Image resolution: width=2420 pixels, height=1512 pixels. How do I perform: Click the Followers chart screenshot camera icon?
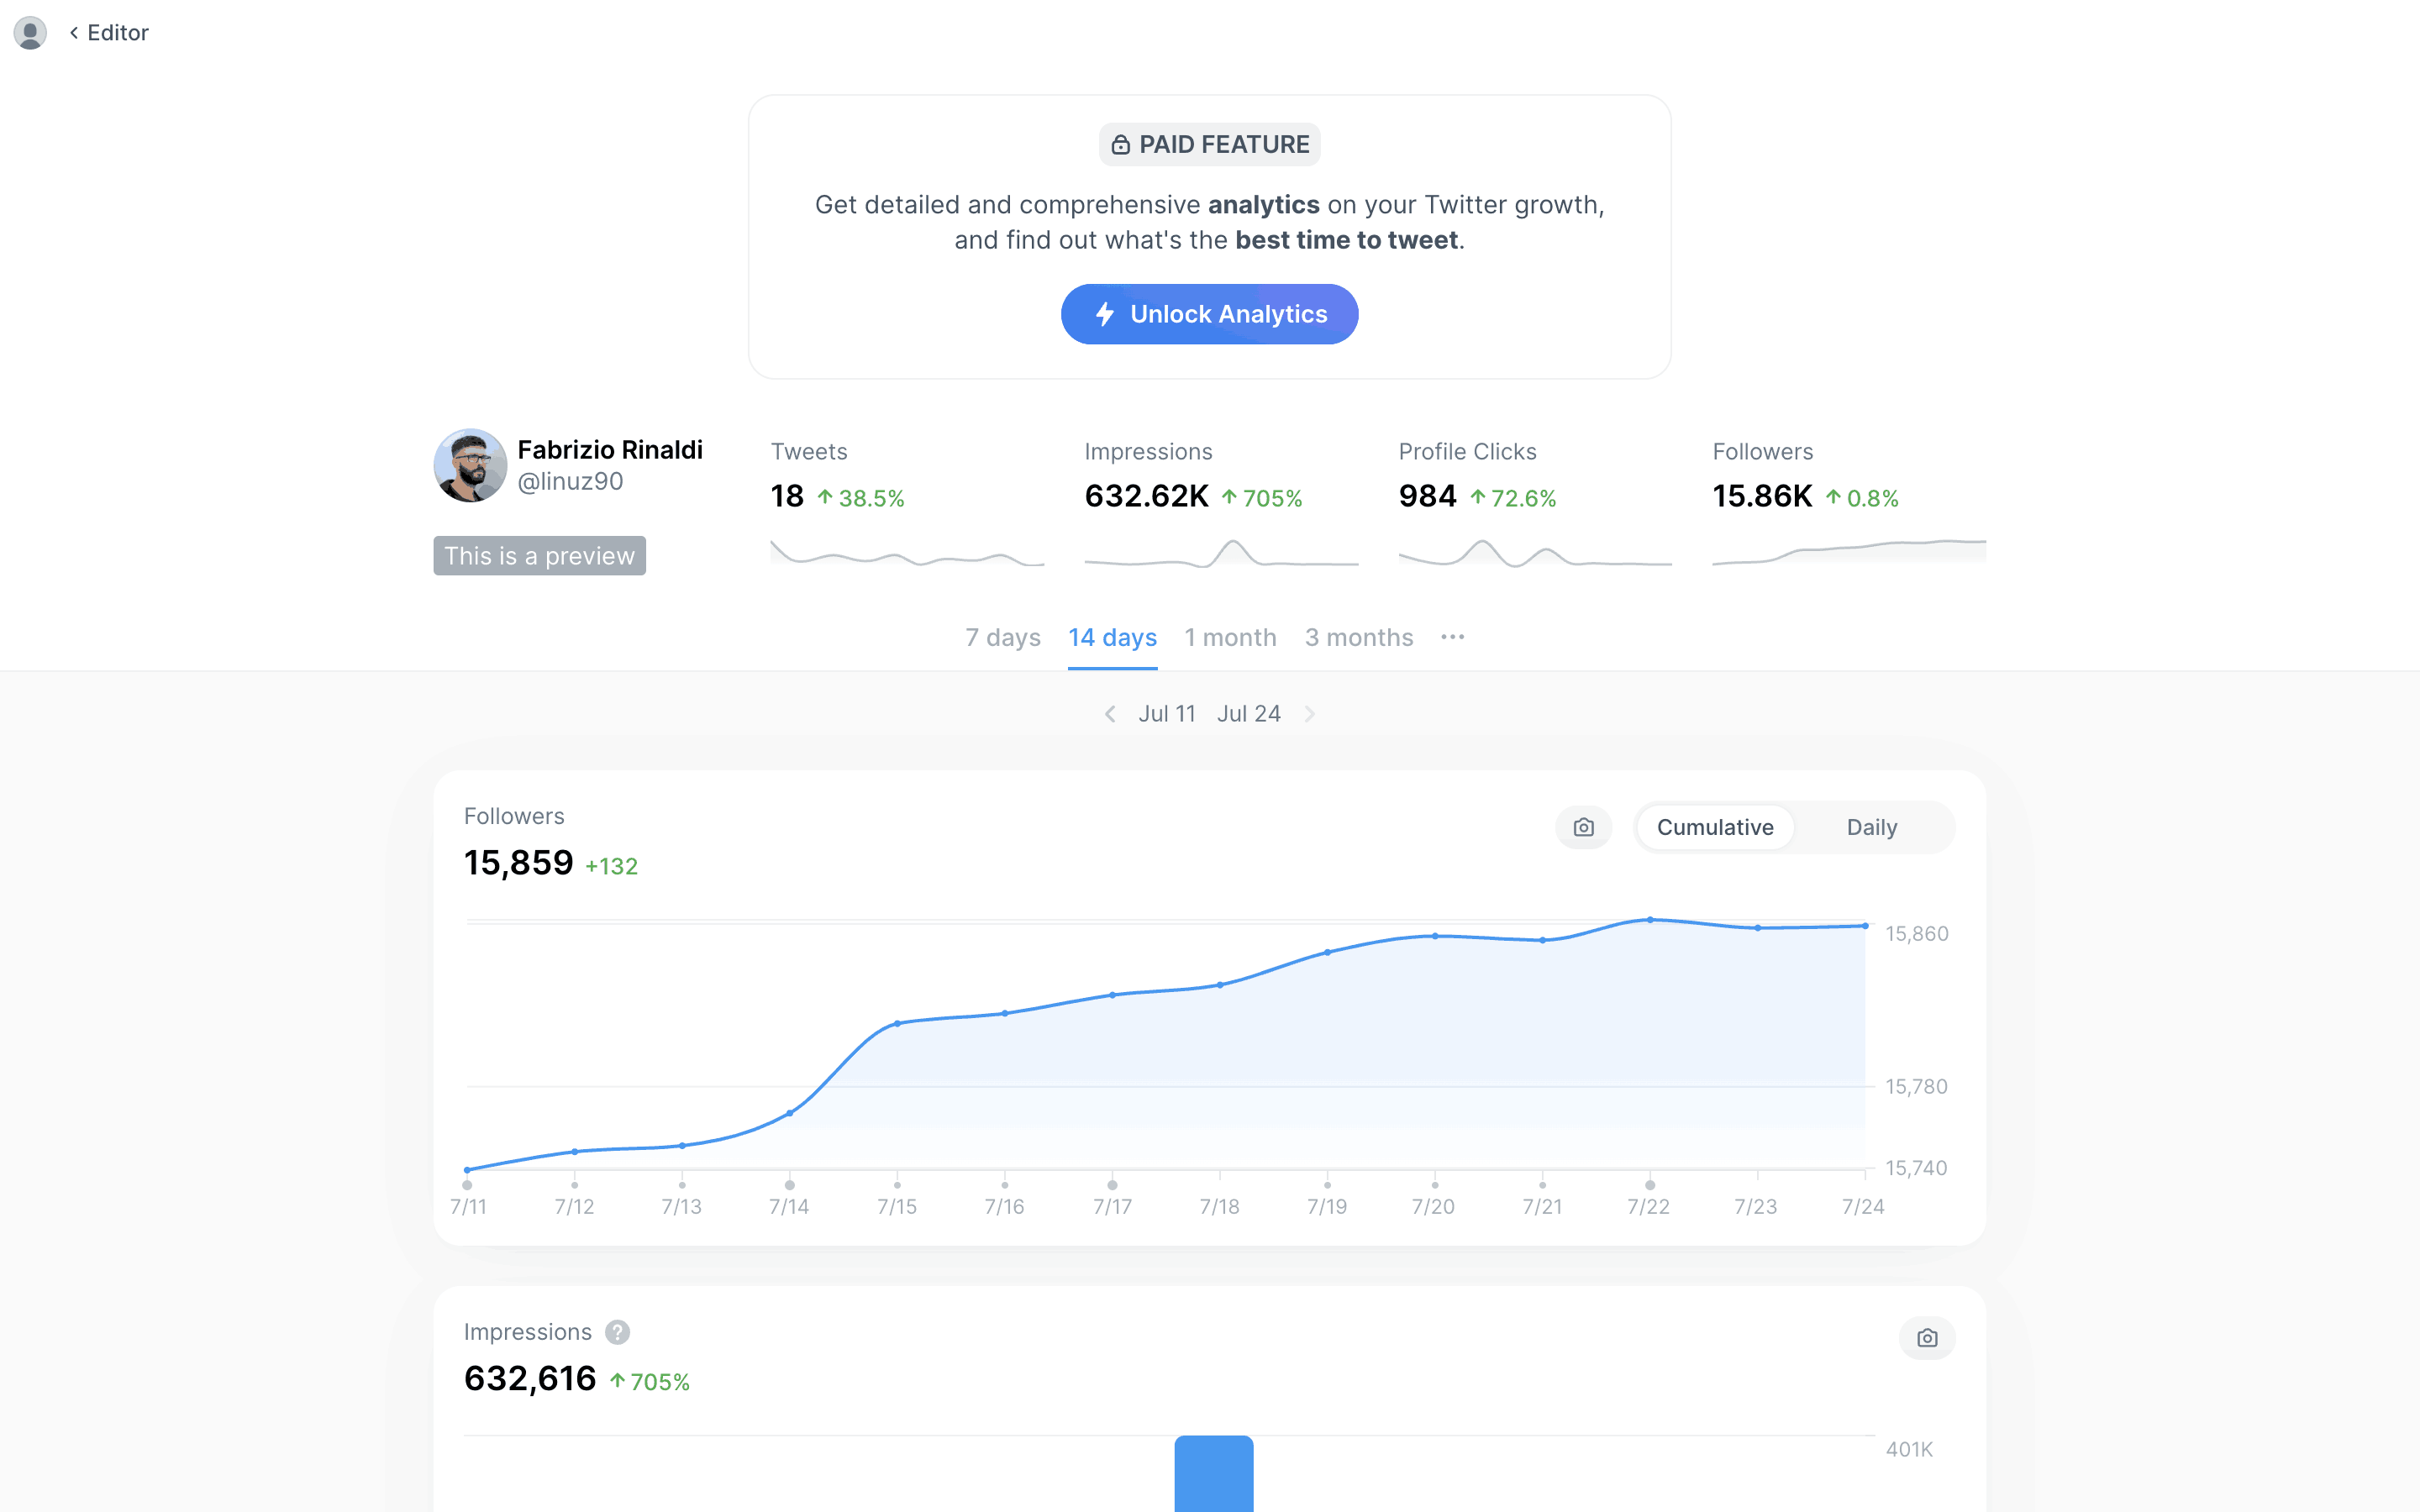(1583, 827)
